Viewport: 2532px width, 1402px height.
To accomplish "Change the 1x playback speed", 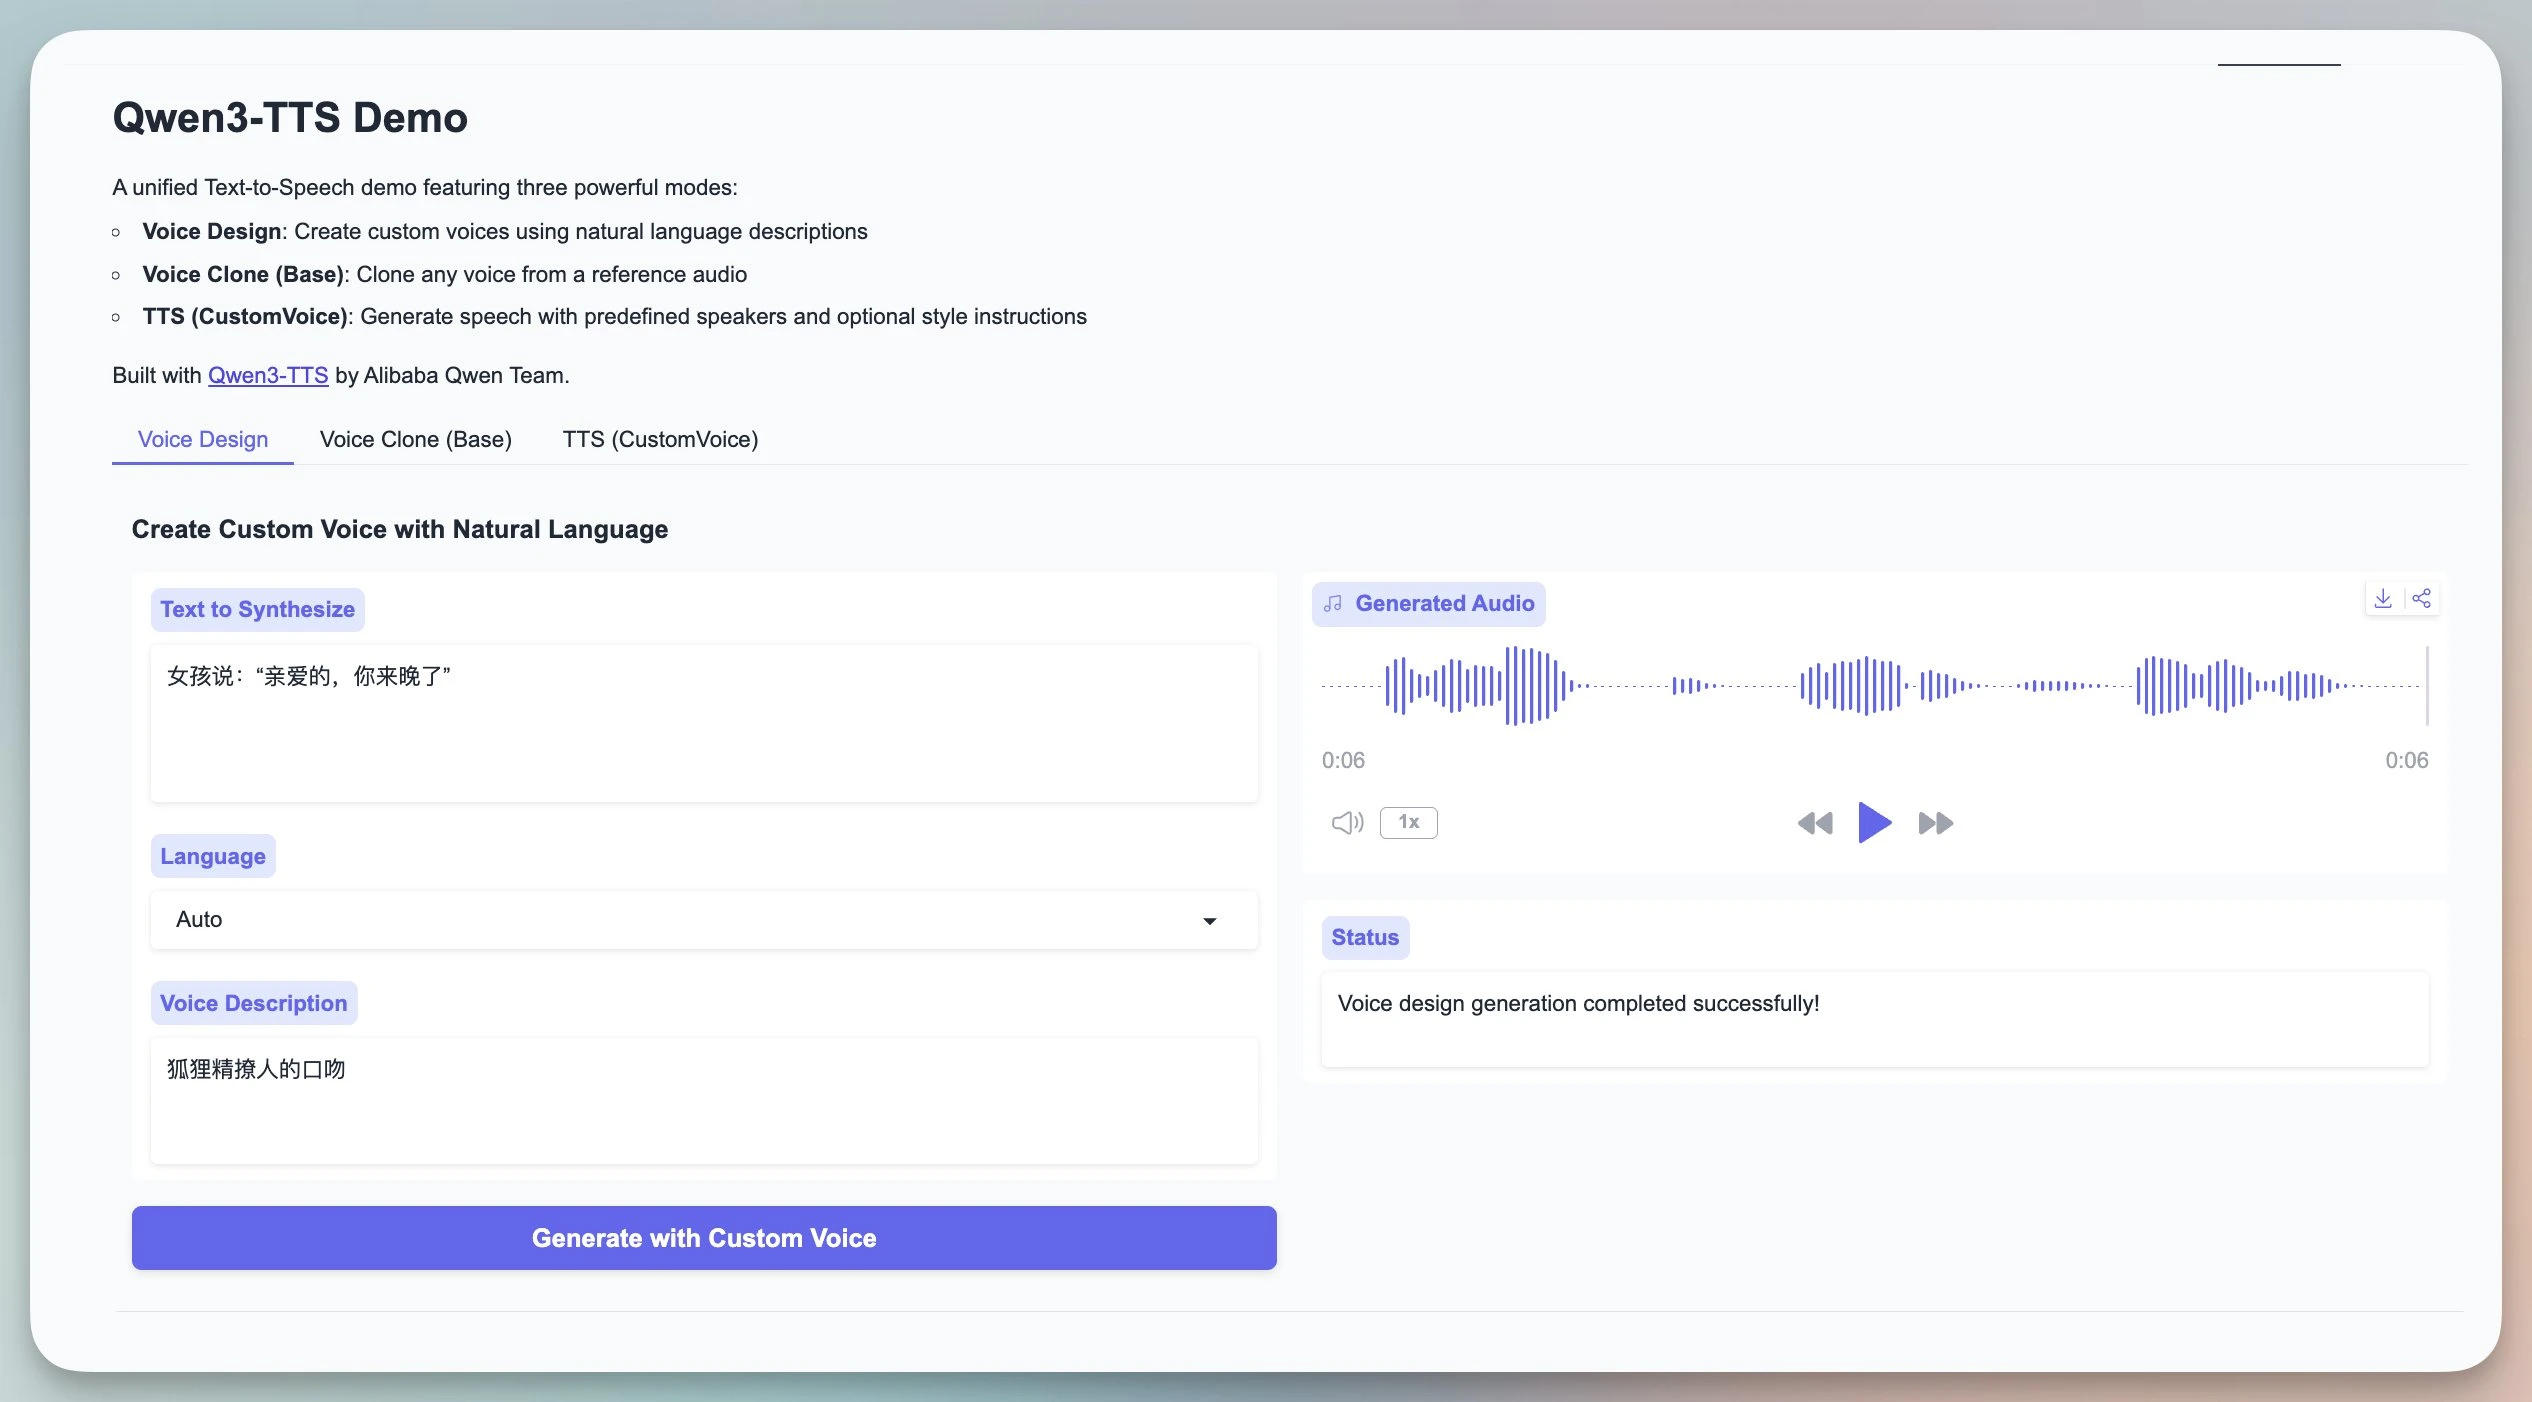I will [x=1408, y=823].
